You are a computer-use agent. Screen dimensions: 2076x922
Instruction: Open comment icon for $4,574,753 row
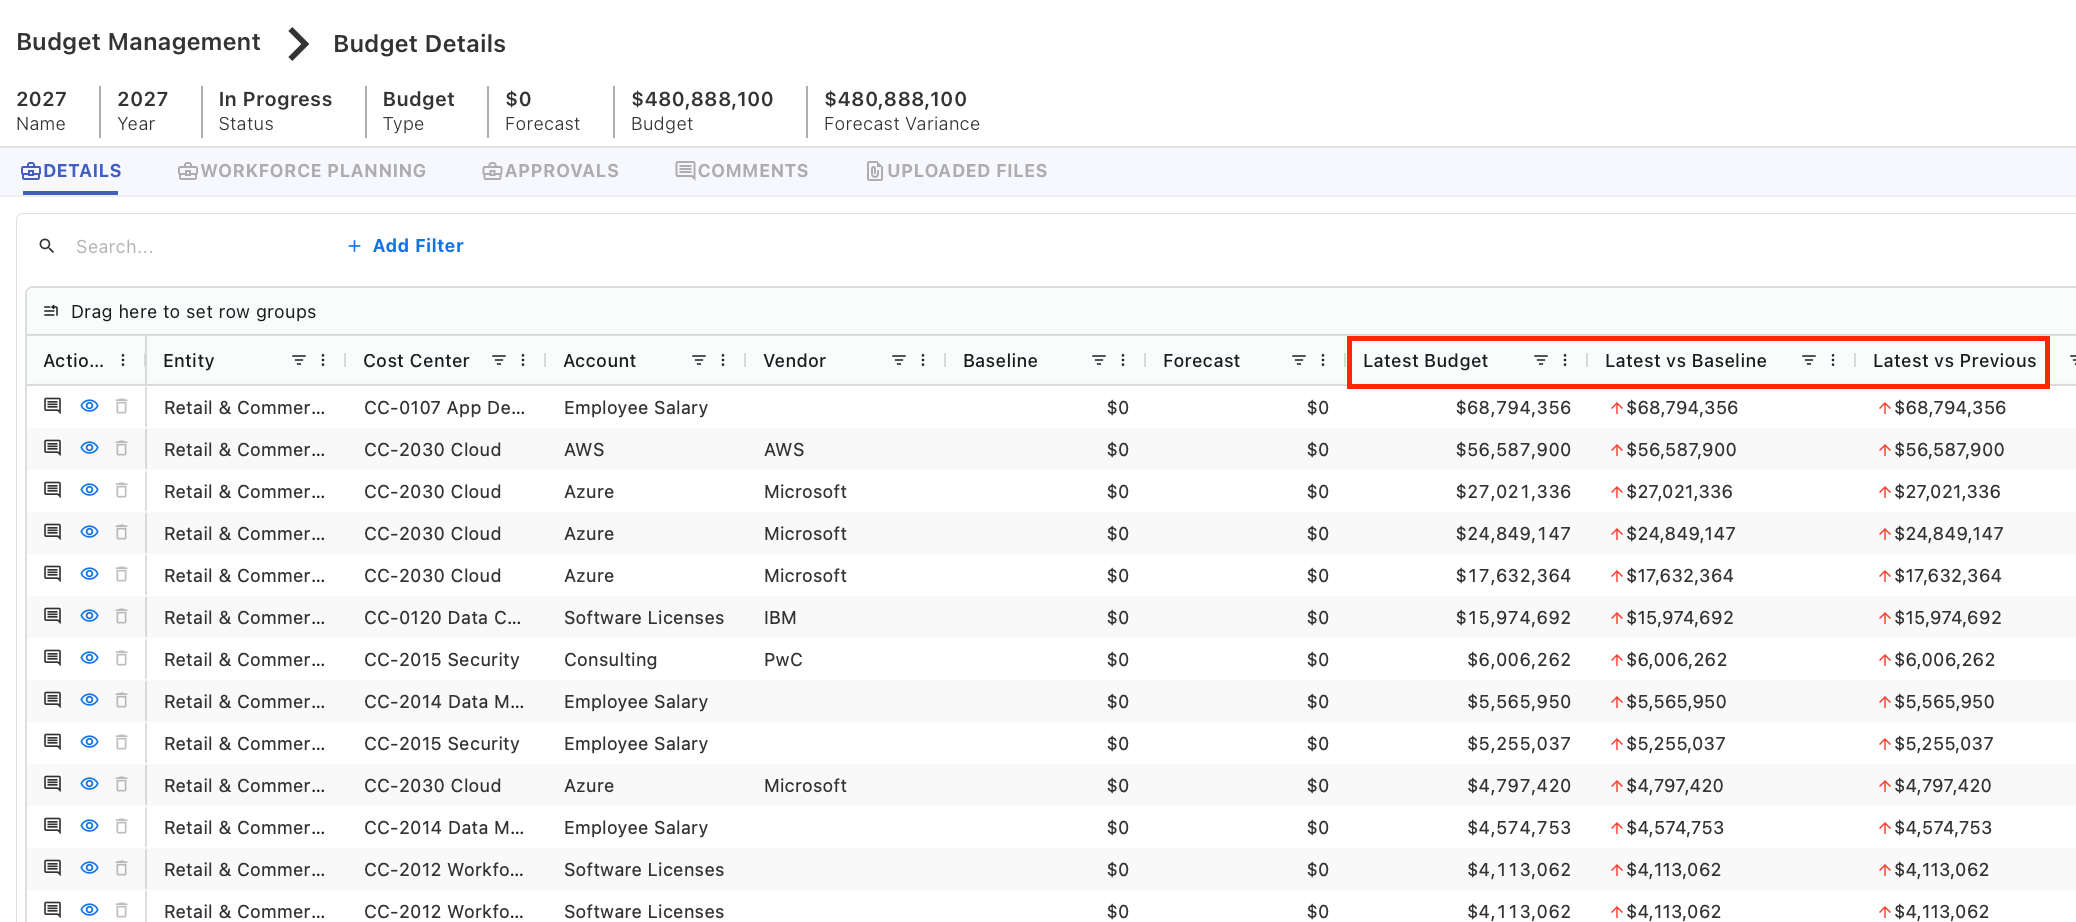point(53,826)
